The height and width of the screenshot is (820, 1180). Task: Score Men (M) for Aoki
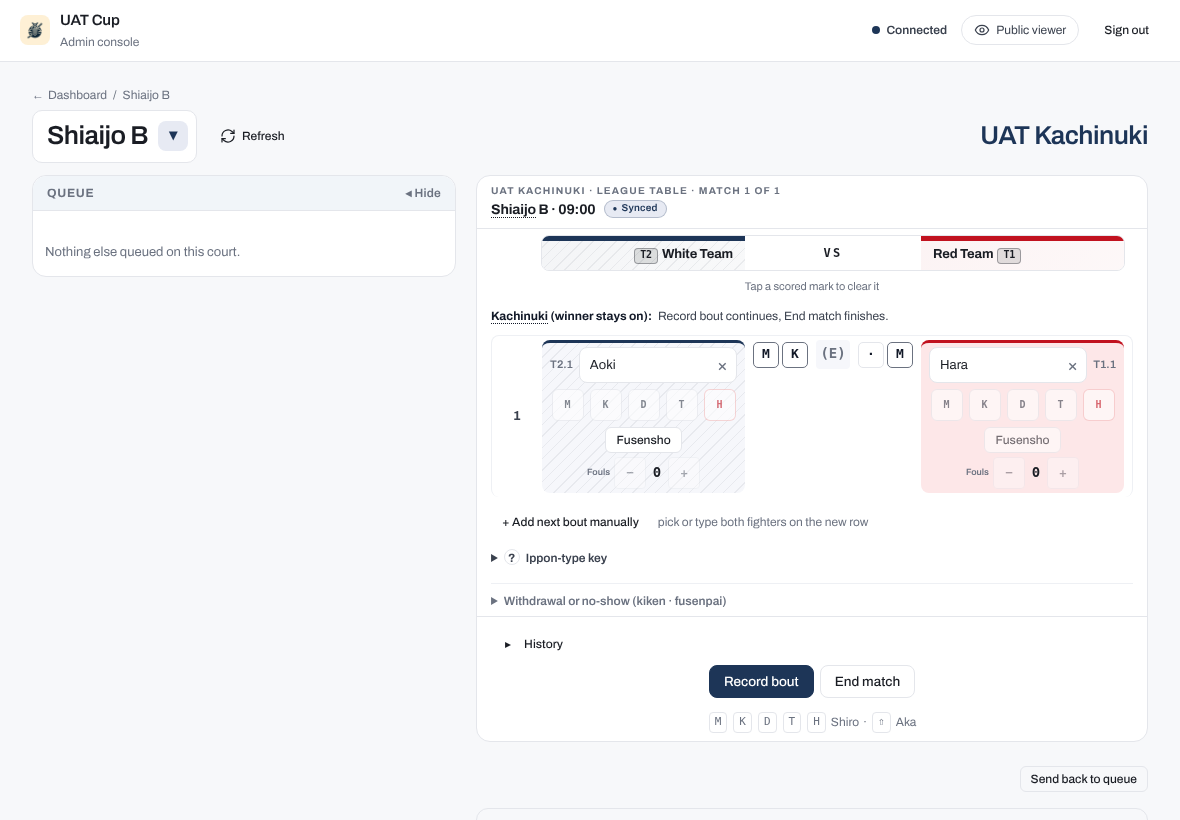click(567, 405)
